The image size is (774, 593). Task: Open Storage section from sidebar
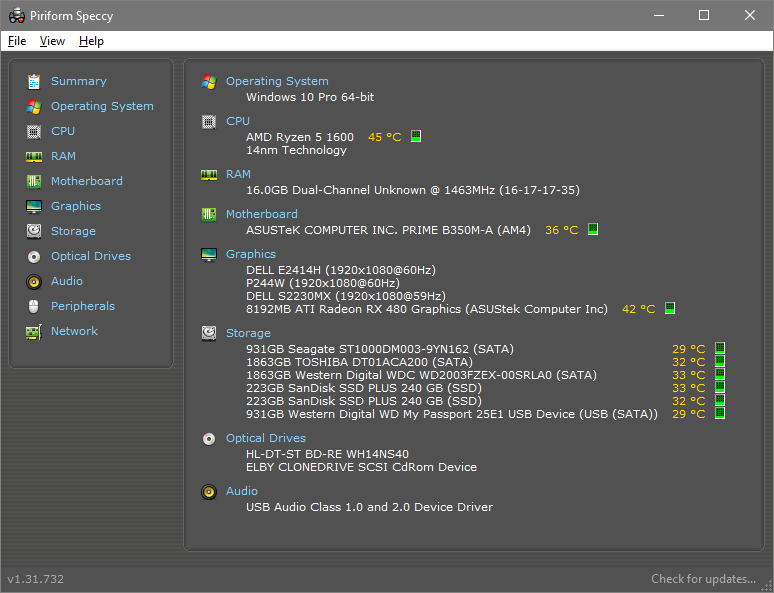[x=73, y=231]
